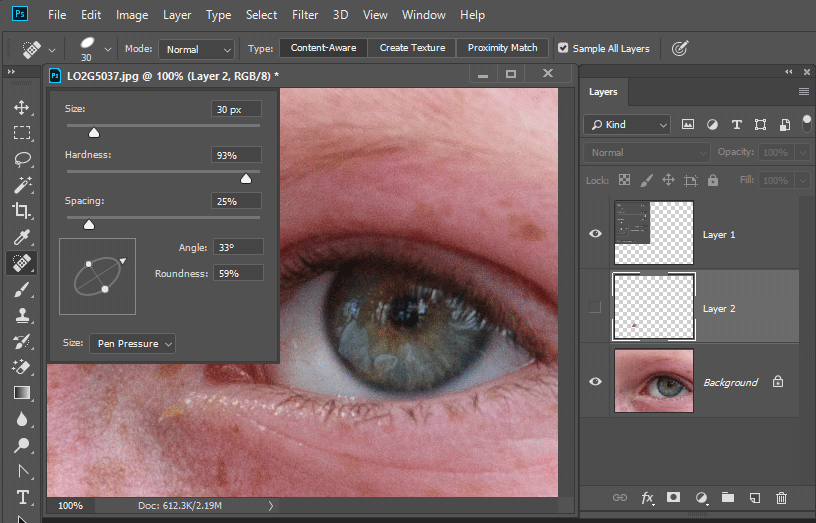The height and width of the screenshot is (523, 816).
Task: Select the Lasso tool
Action: [22, 159]
